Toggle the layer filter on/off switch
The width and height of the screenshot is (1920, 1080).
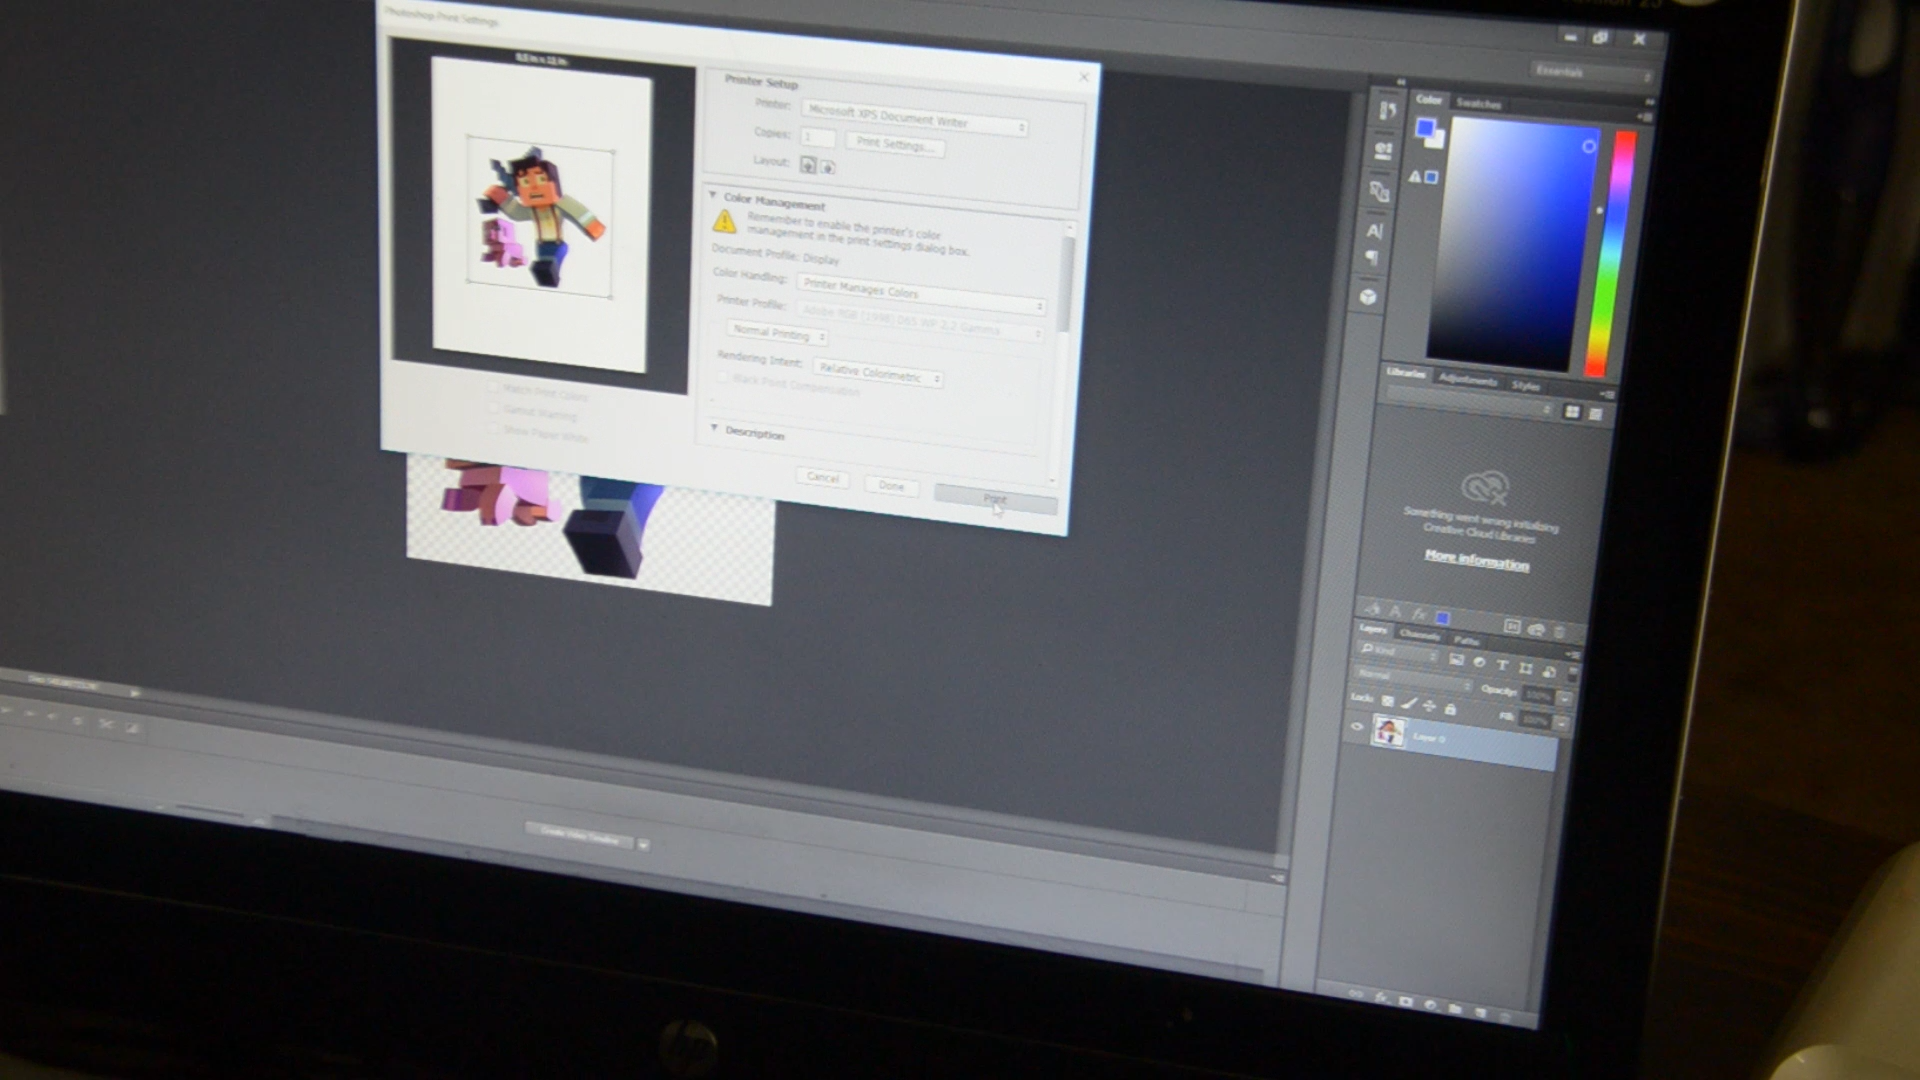coord(1571,674)
